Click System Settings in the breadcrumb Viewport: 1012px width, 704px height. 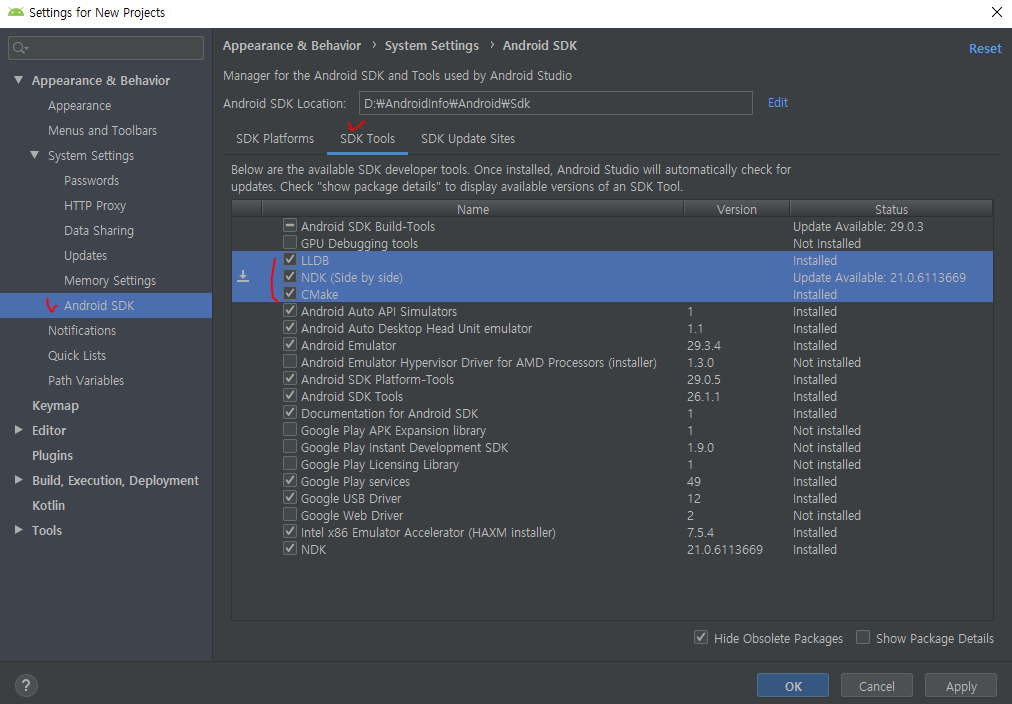(x=432, y=46)
